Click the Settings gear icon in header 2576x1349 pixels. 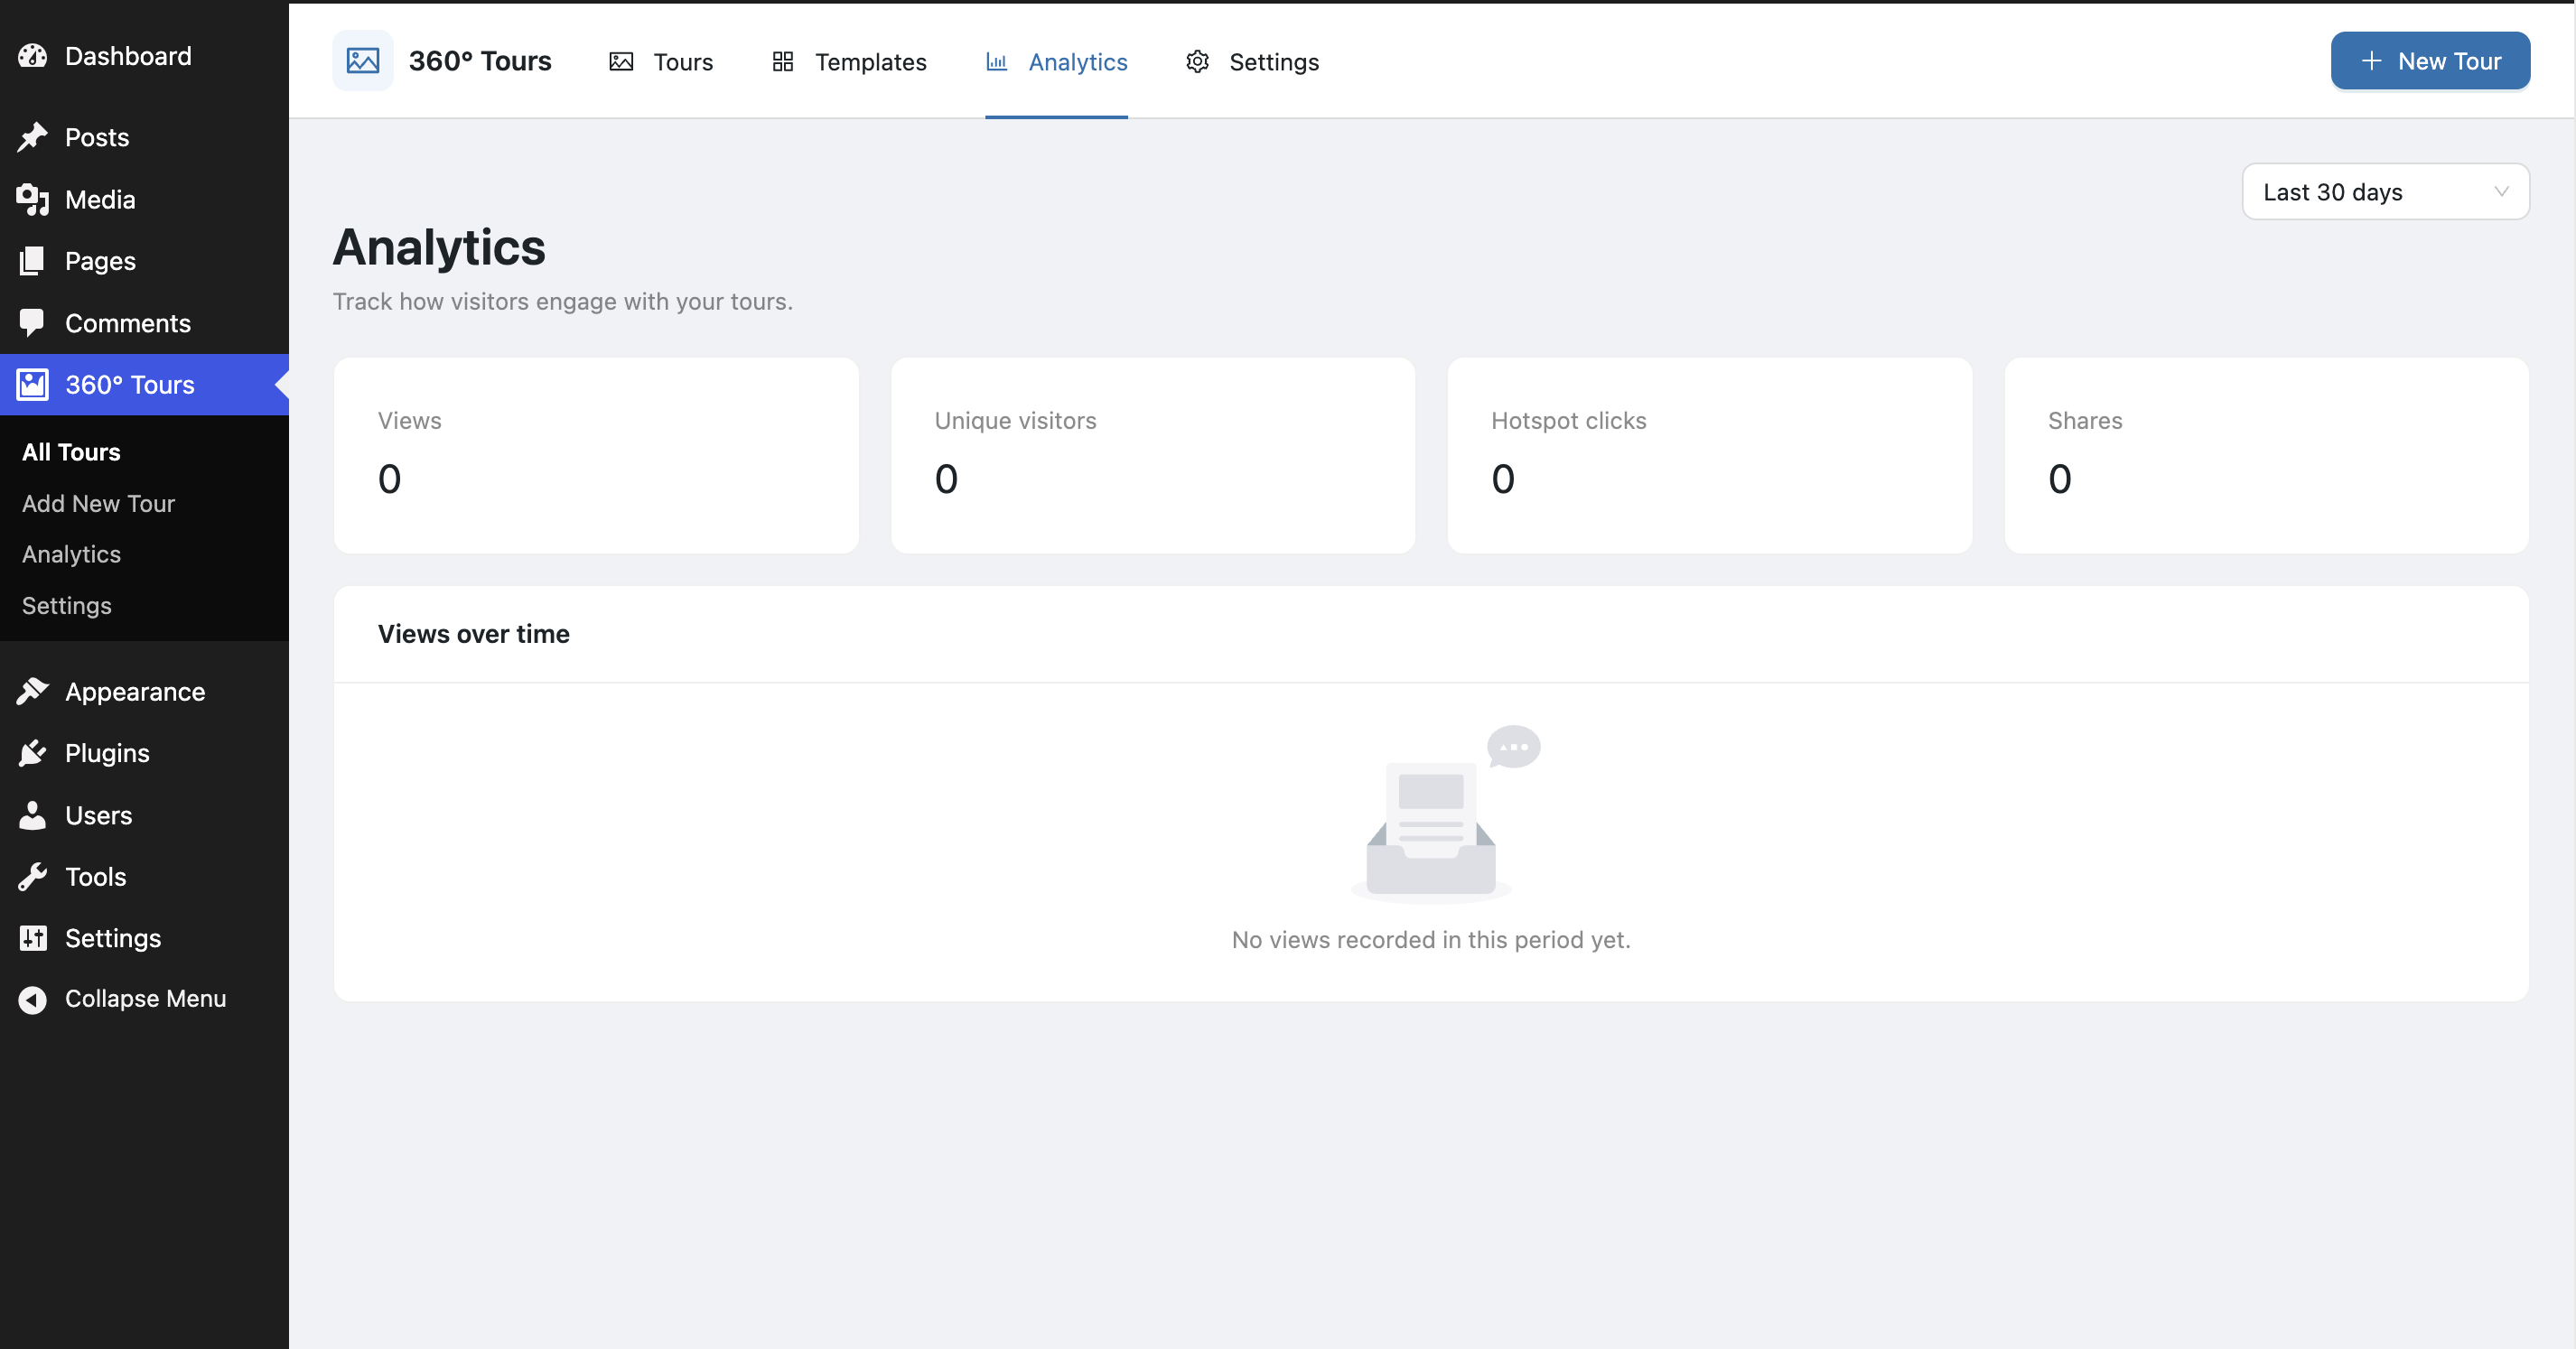(1197, 62)
